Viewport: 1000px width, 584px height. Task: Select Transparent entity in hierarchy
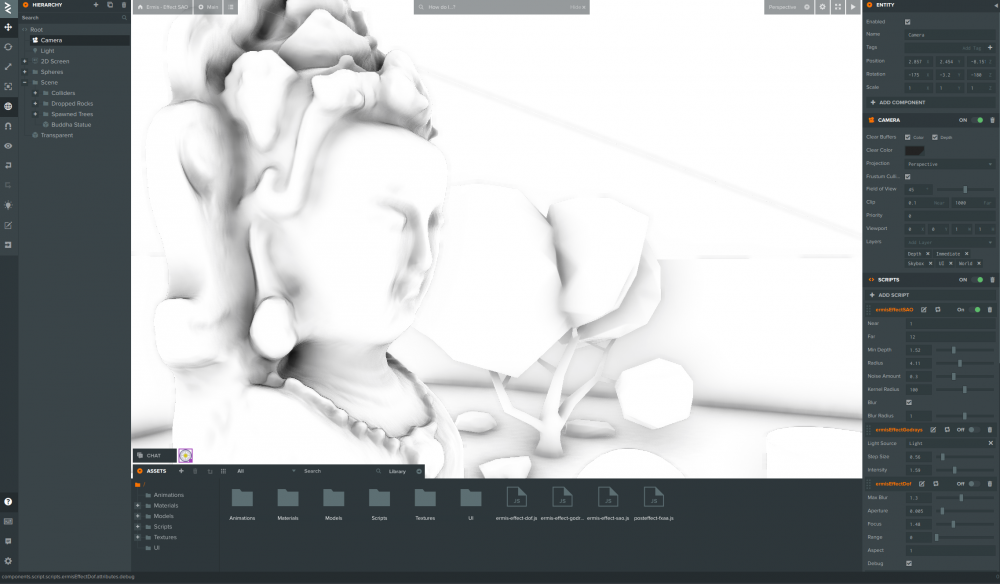57,135
